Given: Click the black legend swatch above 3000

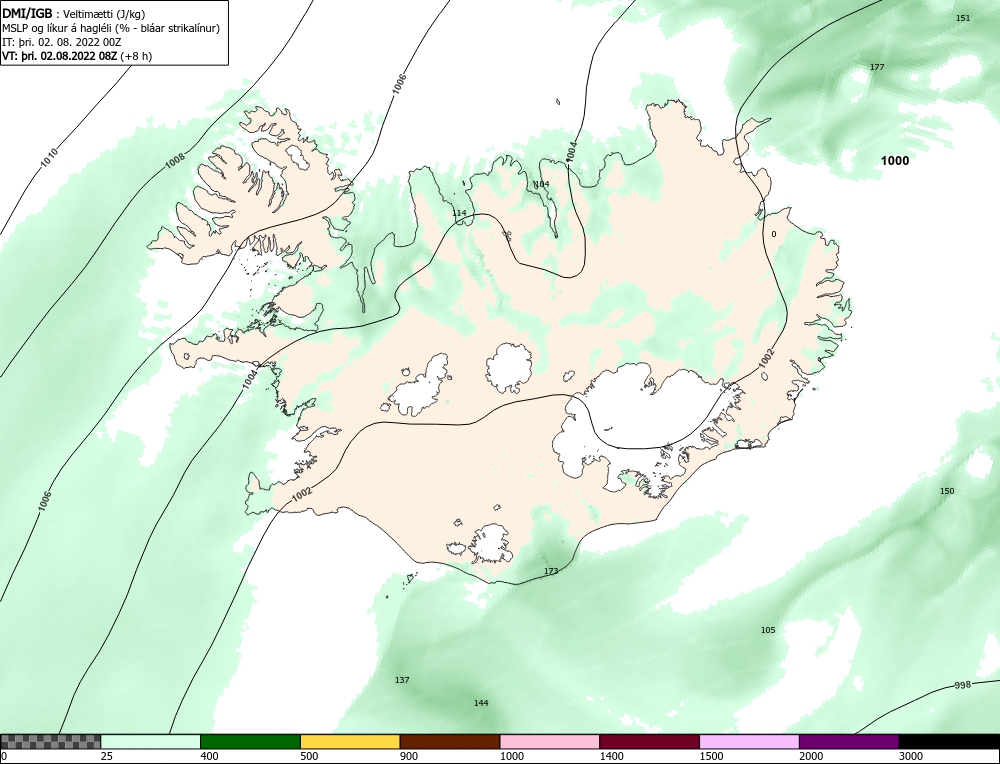Looking at the screenshot, I should (x=949, y=741).
